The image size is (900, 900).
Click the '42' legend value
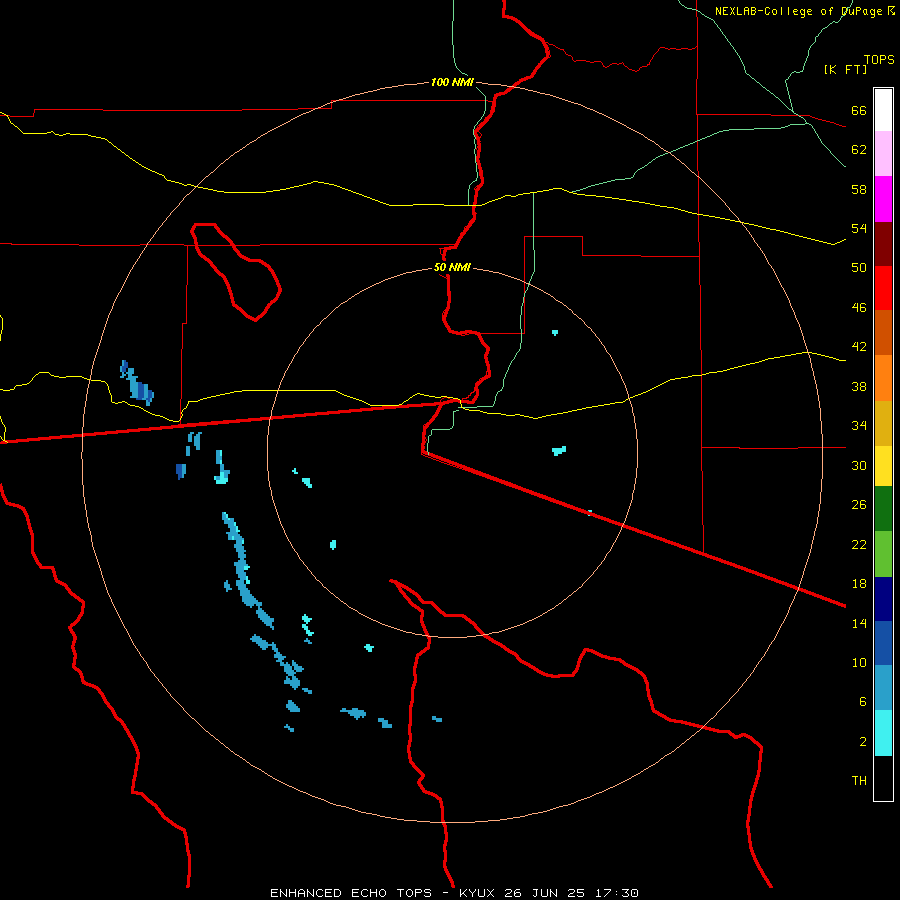(x=859, y=346)
